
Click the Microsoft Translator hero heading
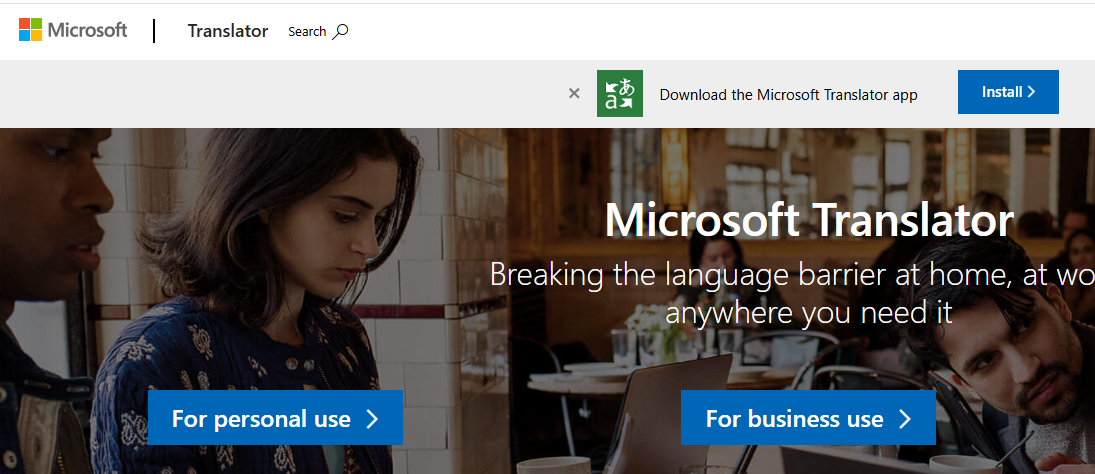pos(809,220)
